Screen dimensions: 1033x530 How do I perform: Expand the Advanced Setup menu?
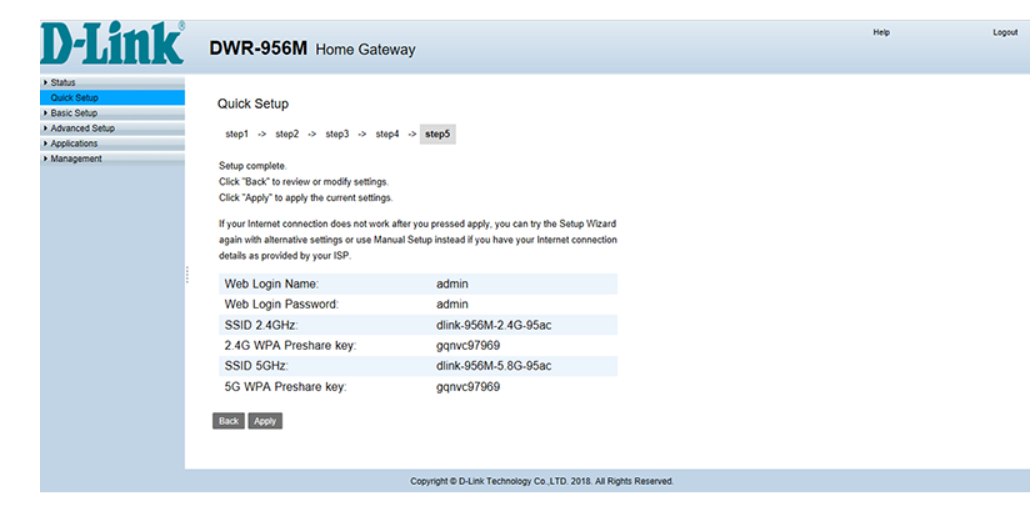pos(112,129)
